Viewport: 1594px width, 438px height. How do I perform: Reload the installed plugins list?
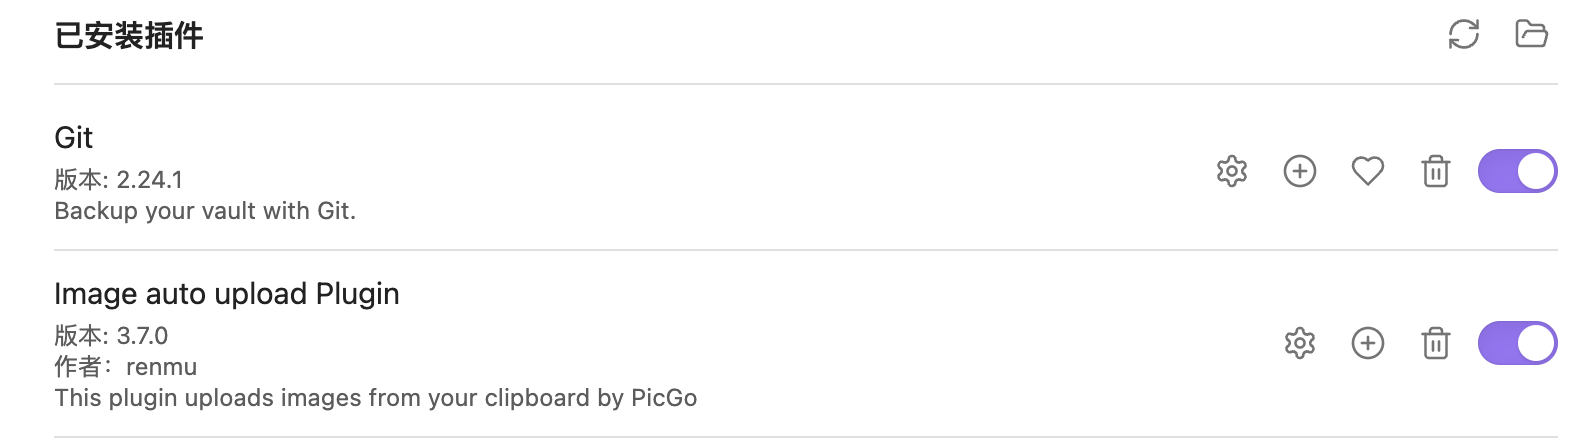point(1463,35)
